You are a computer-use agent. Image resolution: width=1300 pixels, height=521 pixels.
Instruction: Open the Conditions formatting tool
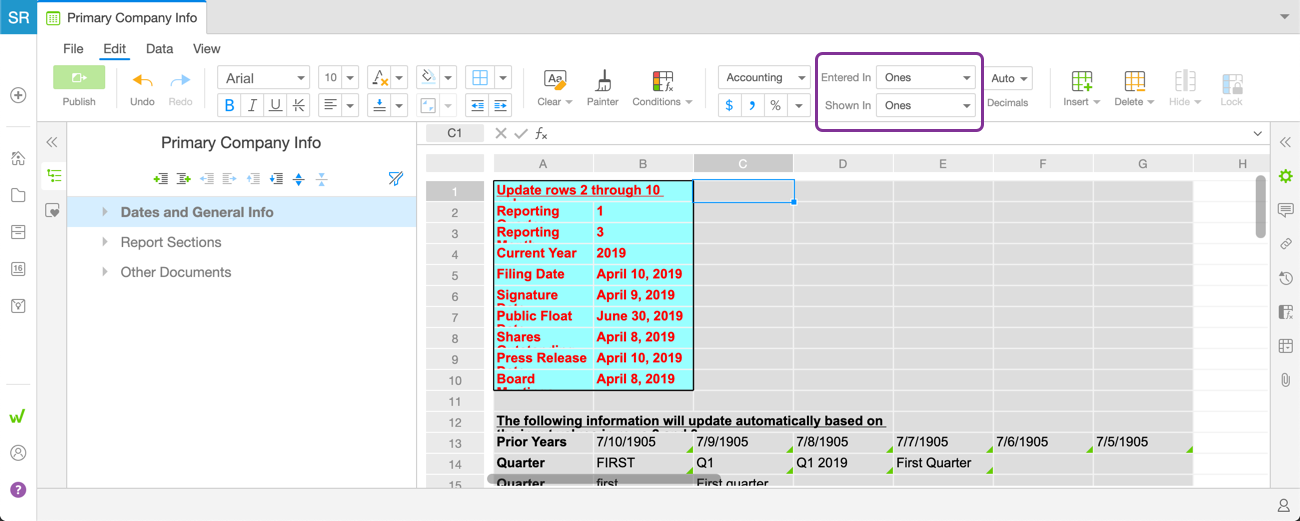[662, 81]
